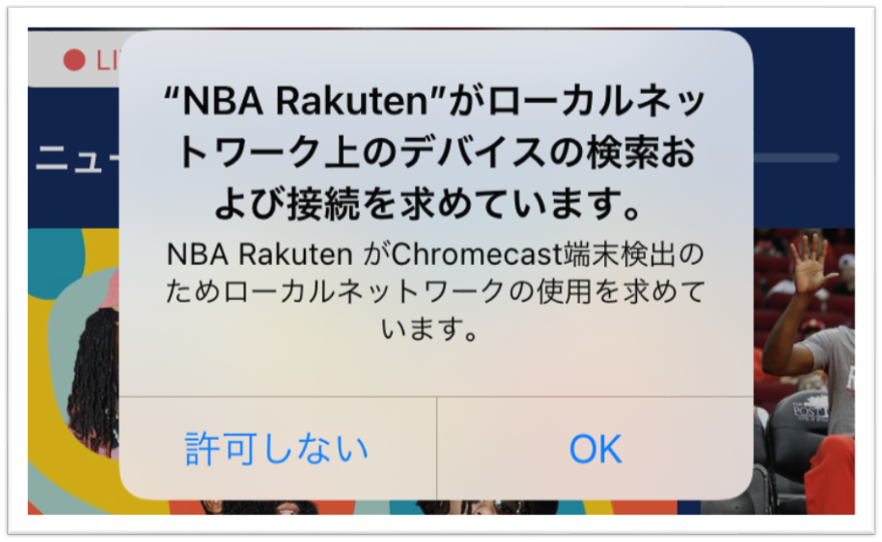Confirm local network access with OK
Viewport: 882px width, 542px height.
595,449
